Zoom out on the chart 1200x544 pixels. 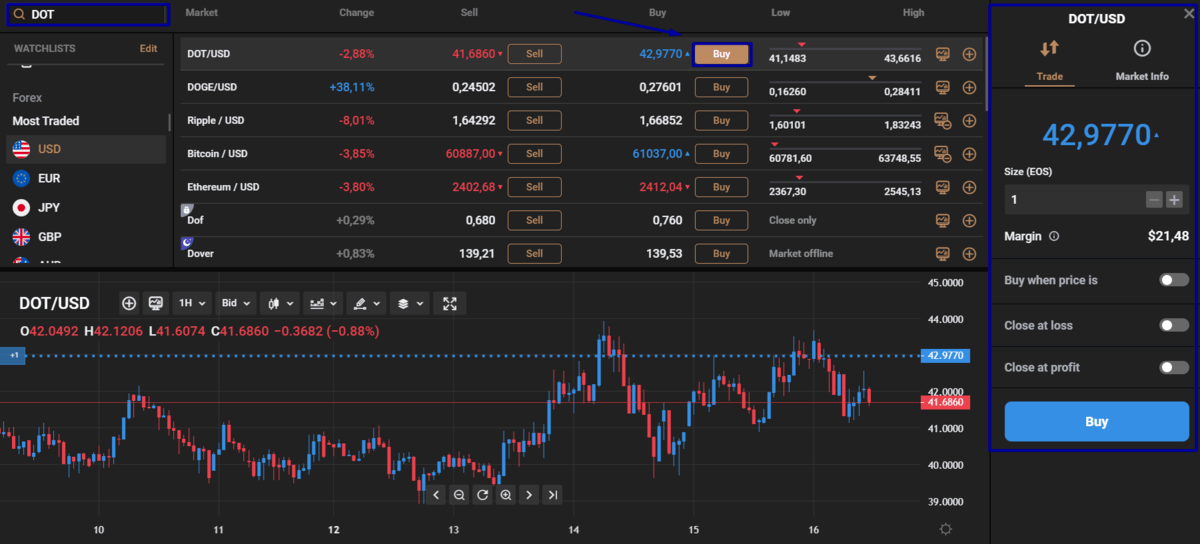point(459,495)
